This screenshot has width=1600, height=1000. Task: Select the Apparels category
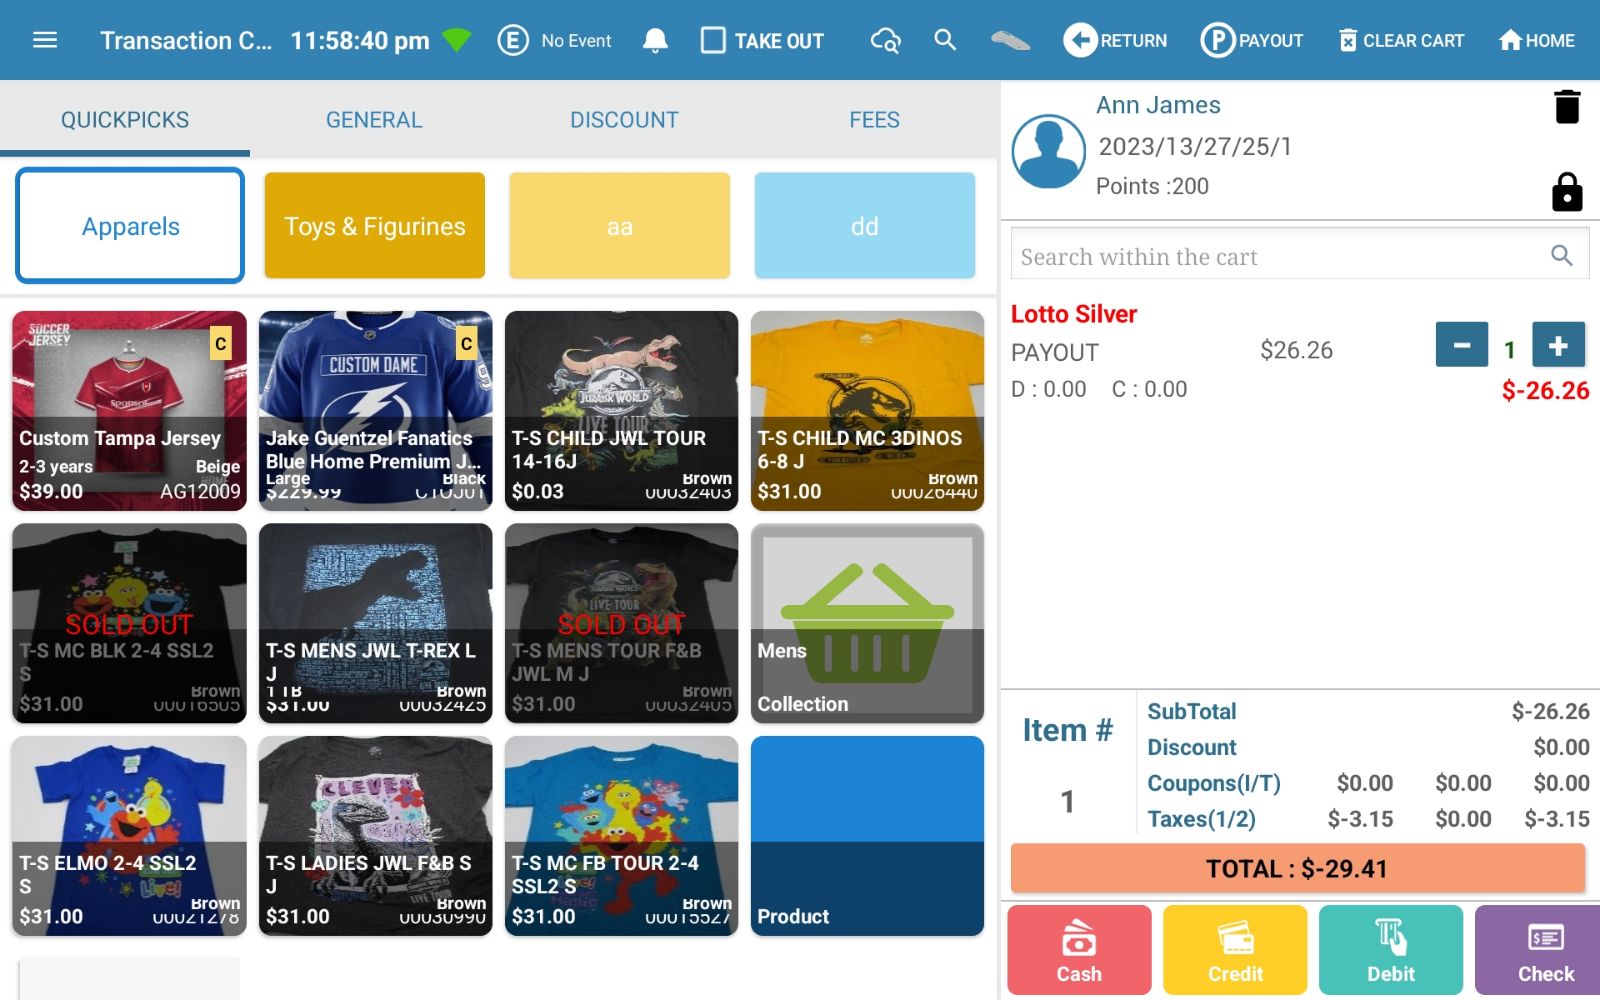click(x=130, y=226)
